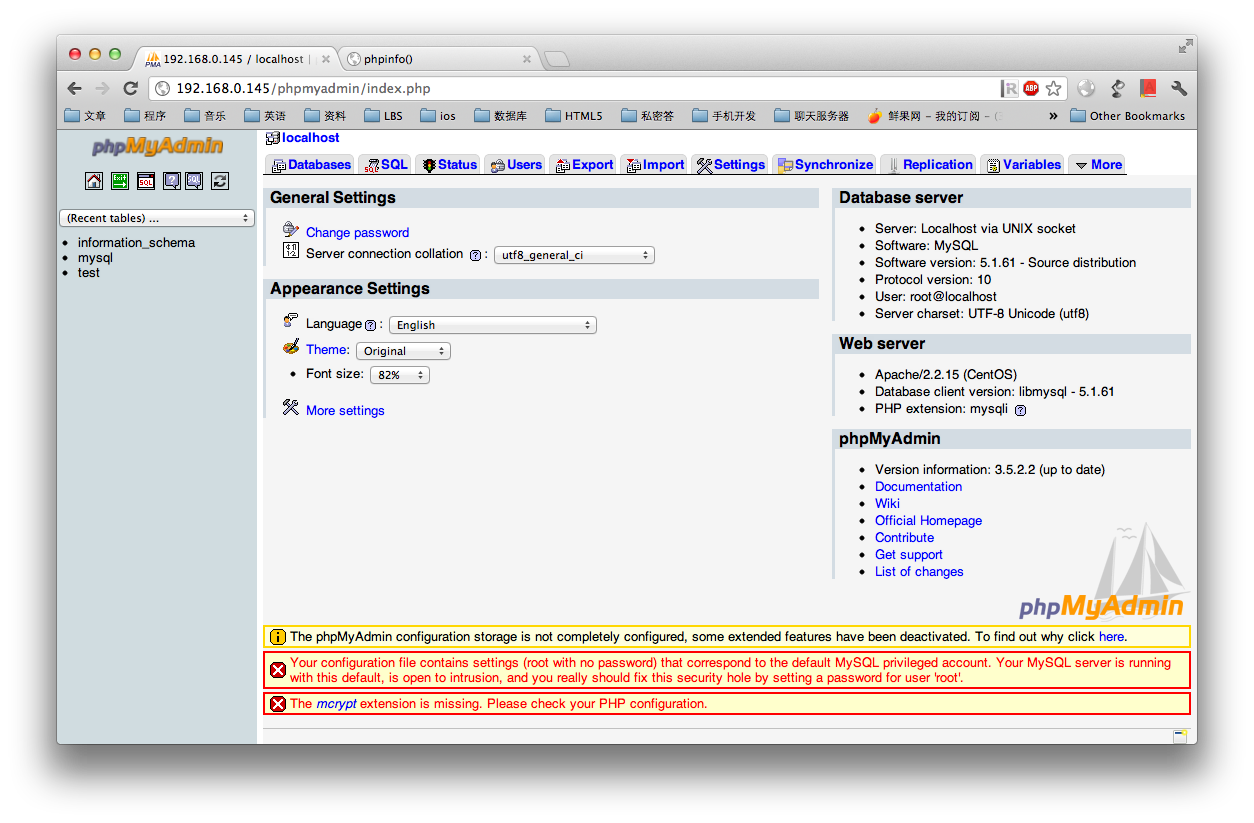Open the Import tab
This screenshot has width=1254, height=823.
point(654,165)
